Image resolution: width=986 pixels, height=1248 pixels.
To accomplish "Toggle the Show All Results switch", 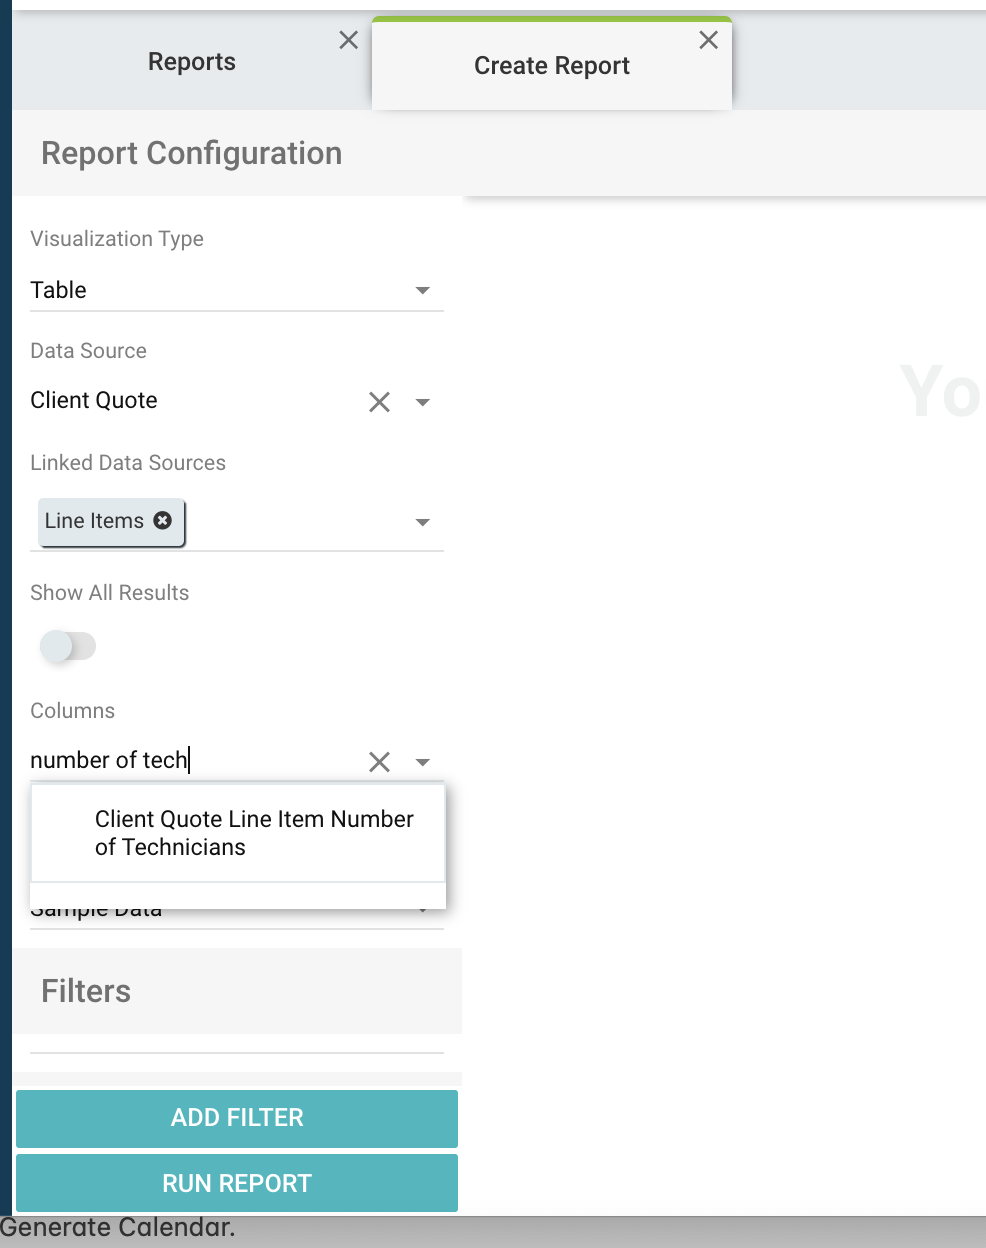I will point(68,646).
